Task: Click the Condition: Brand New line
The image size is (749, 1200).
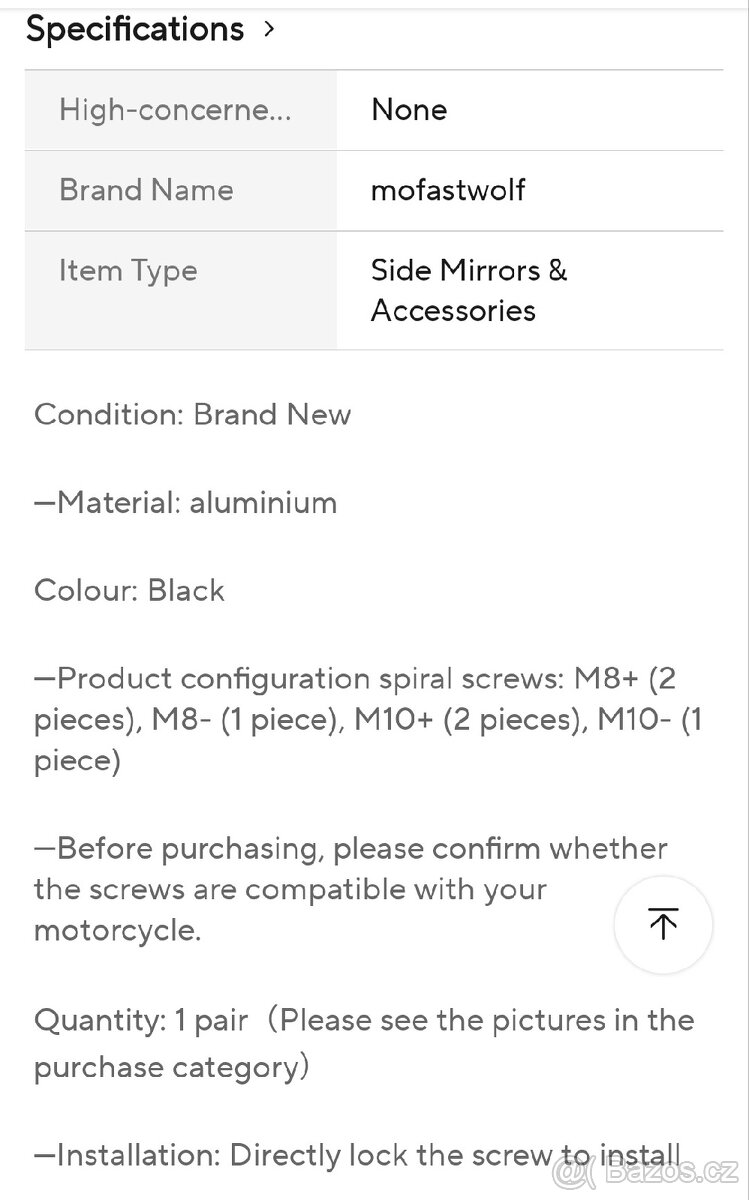Action: point(192,414)
